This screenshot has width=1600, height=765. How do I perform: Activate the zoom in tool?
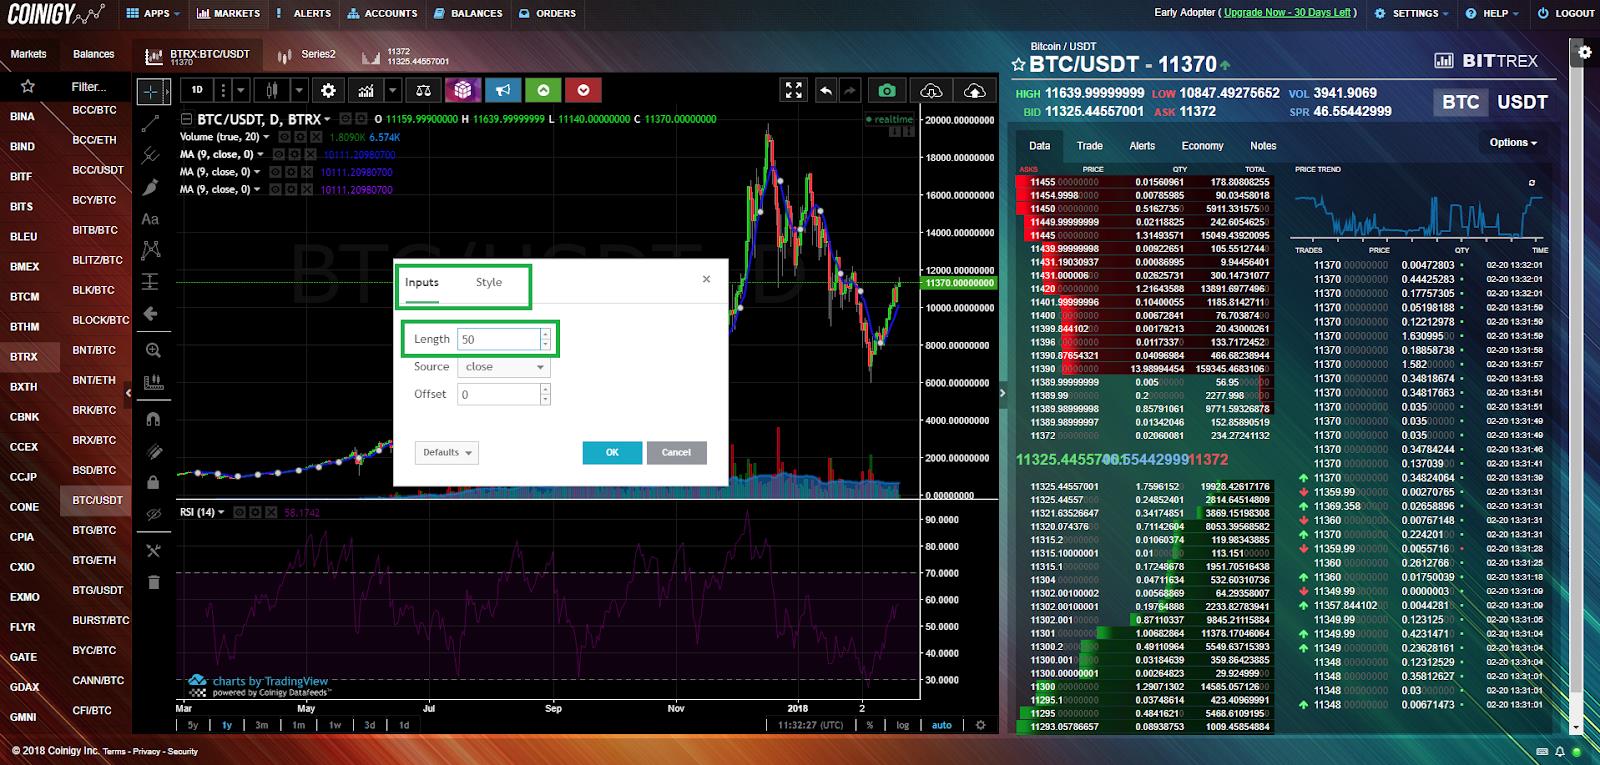[x=153, y=350]
